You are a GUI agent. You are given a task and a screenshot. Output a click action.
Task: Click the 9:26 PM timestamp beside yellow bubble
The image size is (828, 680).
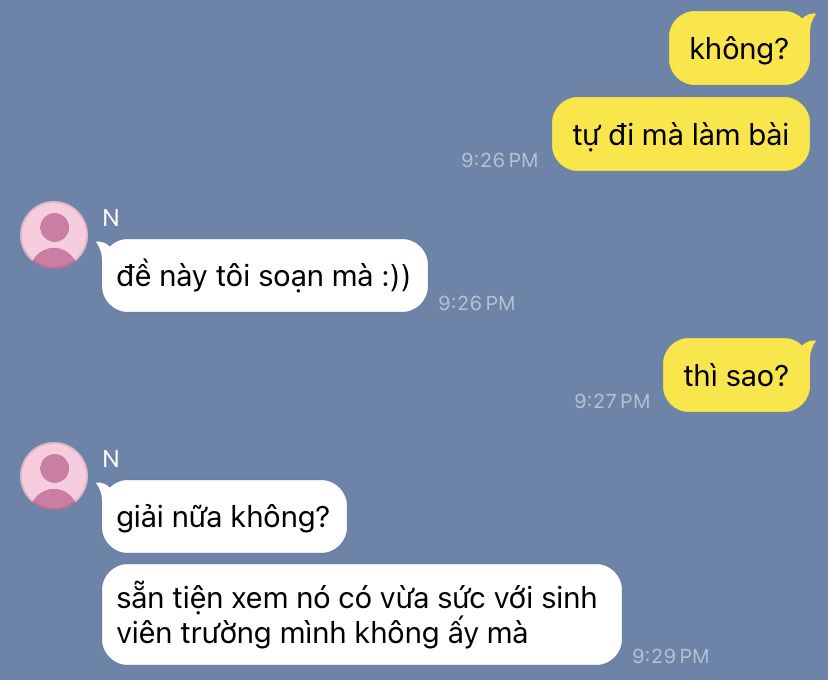coord(500,160)
